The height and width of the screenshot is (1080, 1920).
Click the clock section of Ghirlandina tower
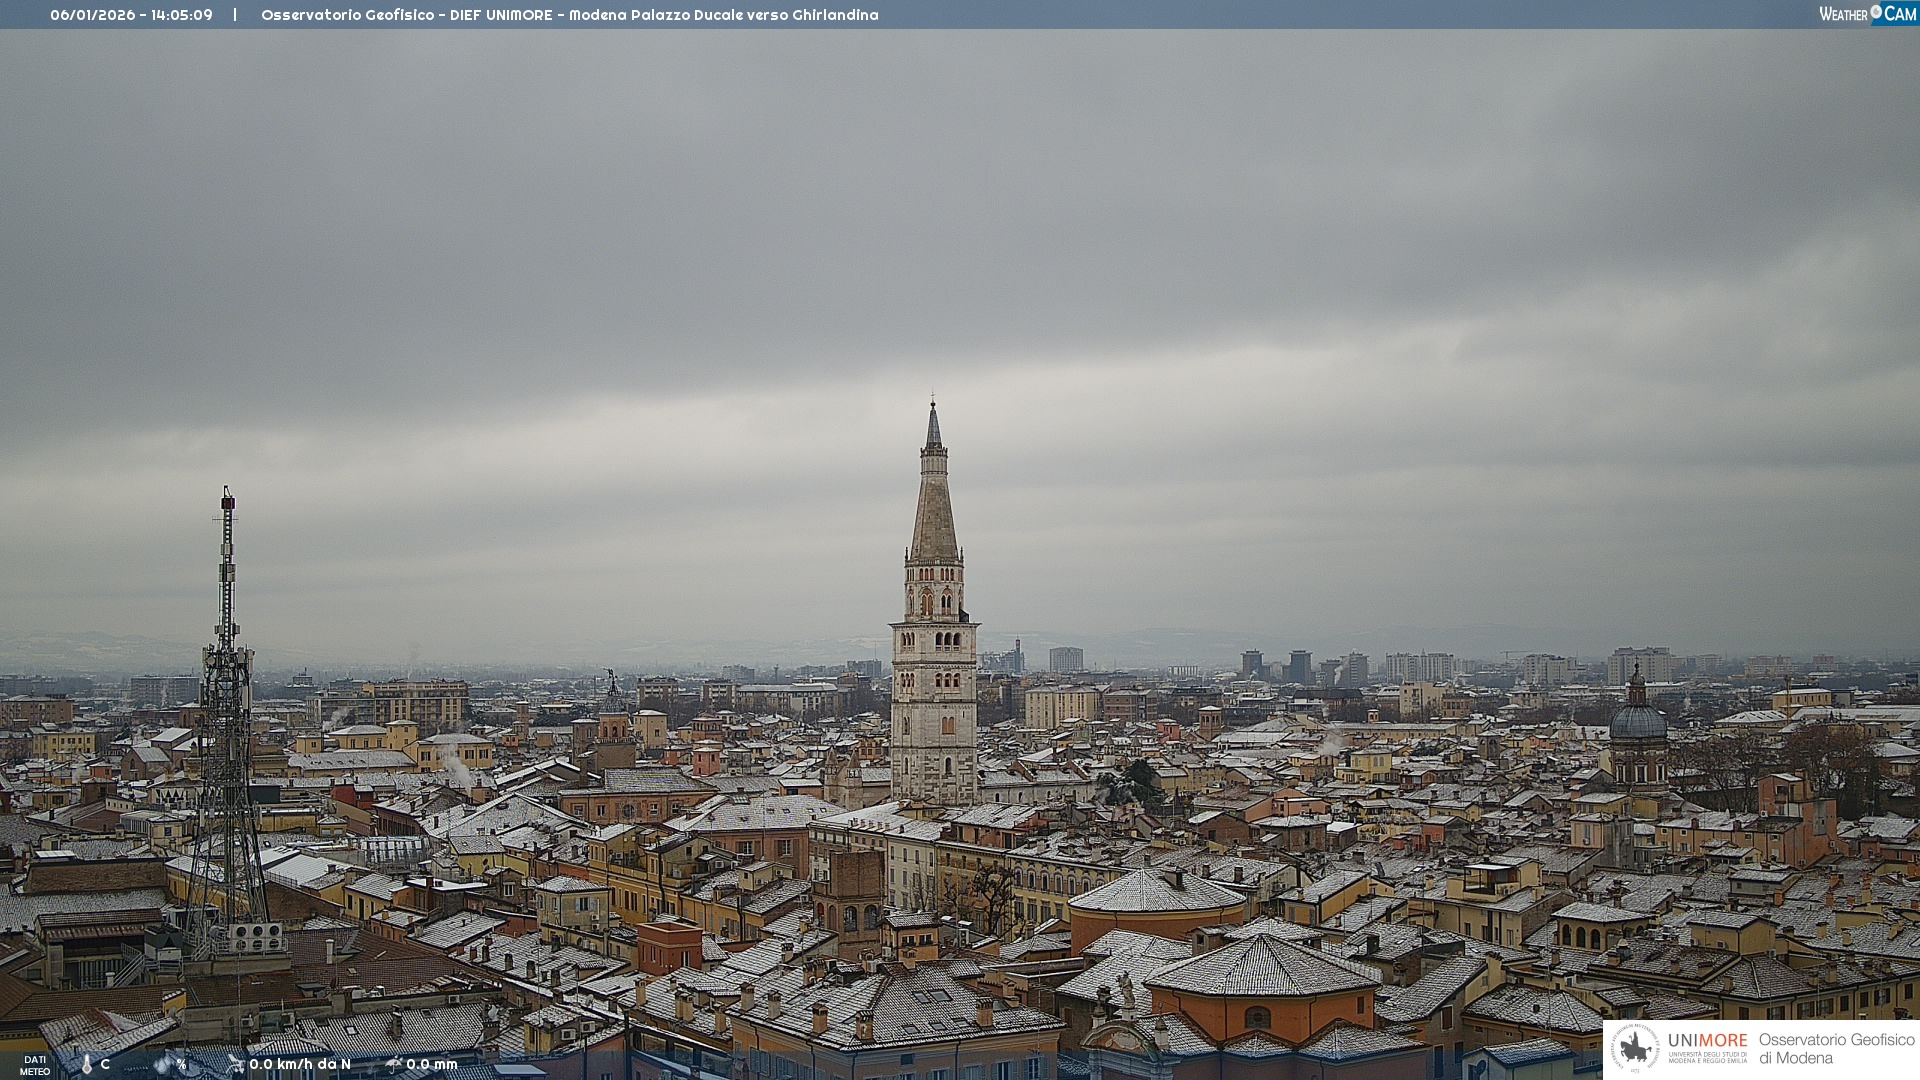coord(934,640)
